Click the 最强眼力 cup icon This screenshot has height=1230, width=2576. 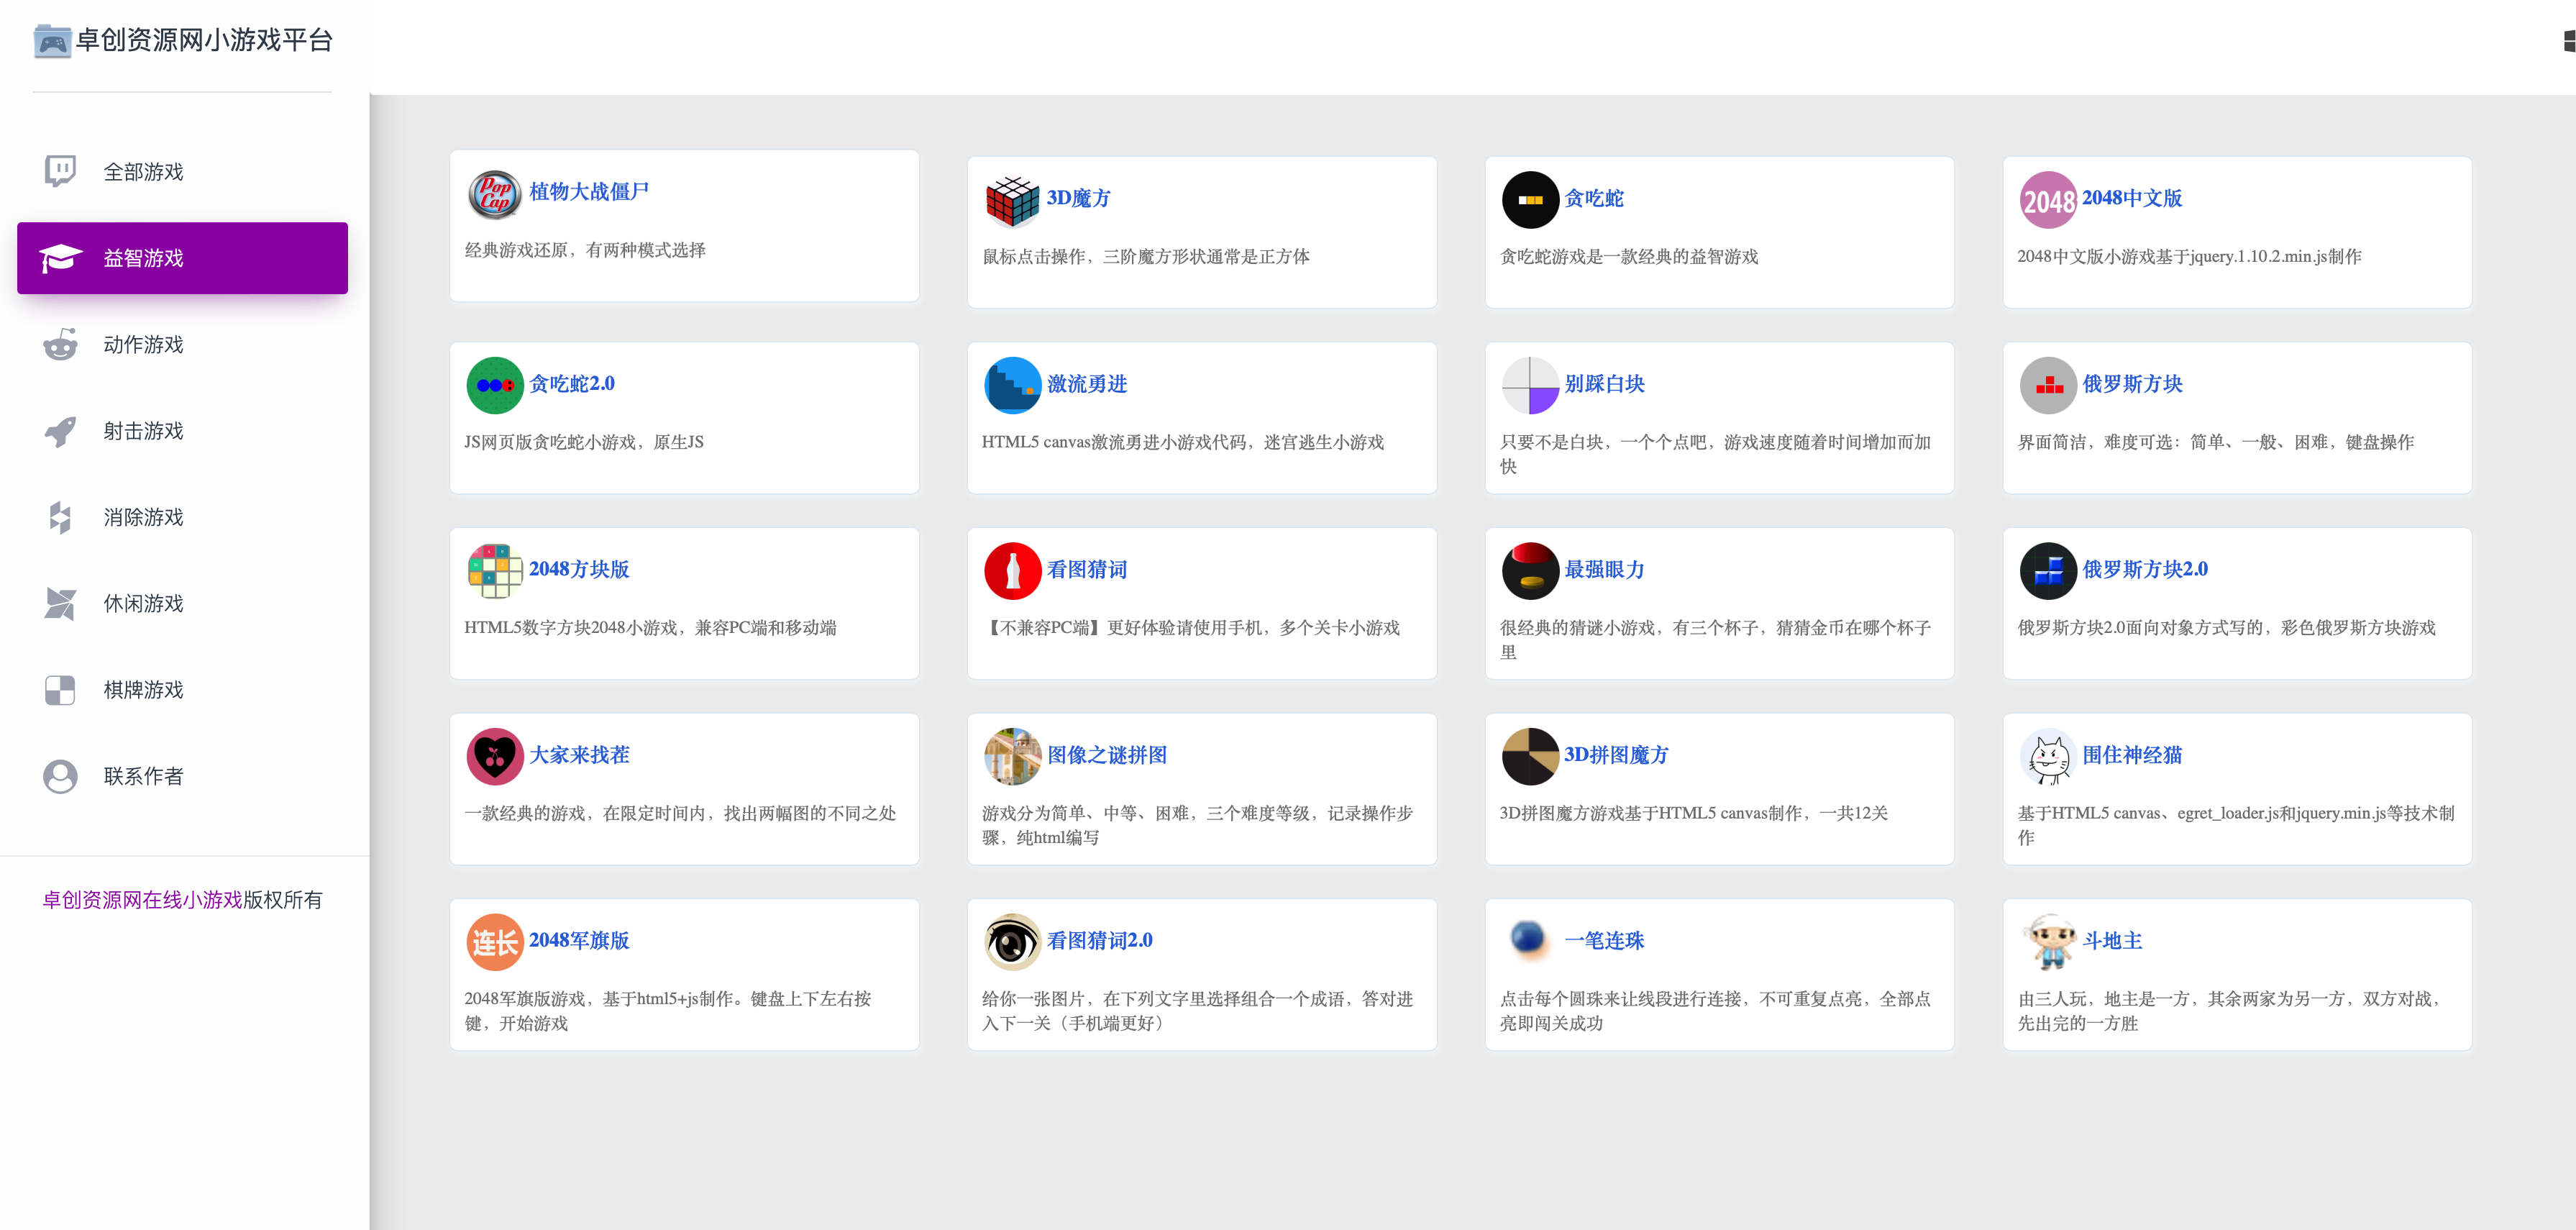pos(1530,571)
